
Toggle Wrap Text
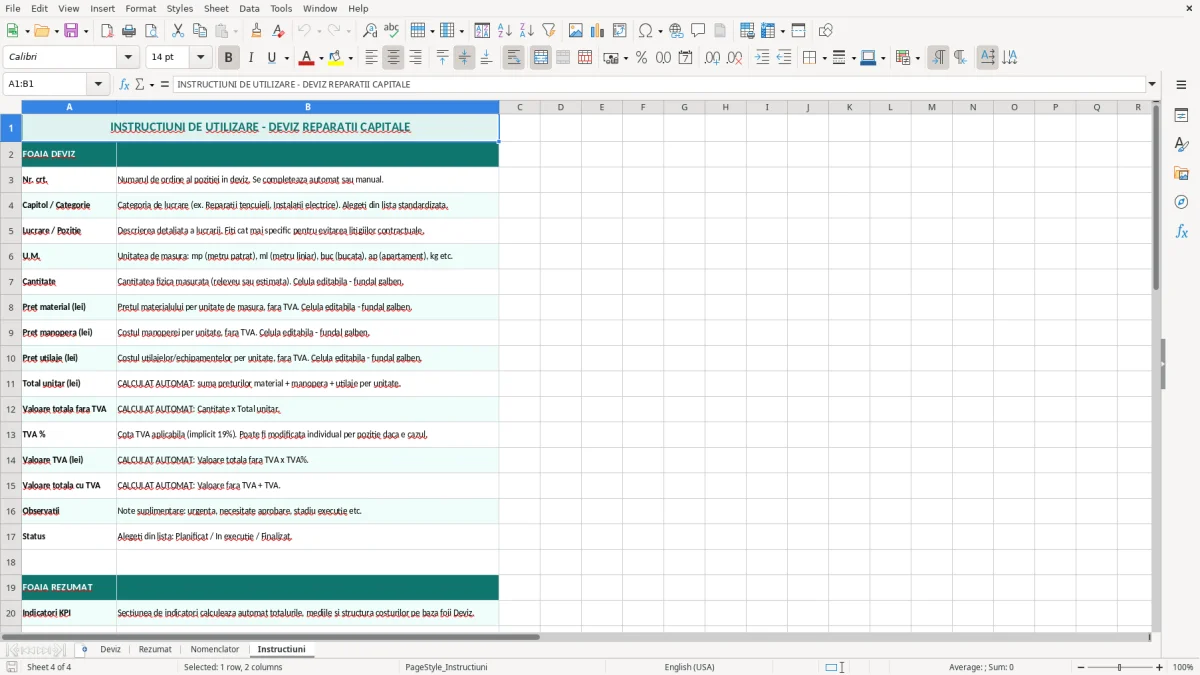(x=514, y=58)
